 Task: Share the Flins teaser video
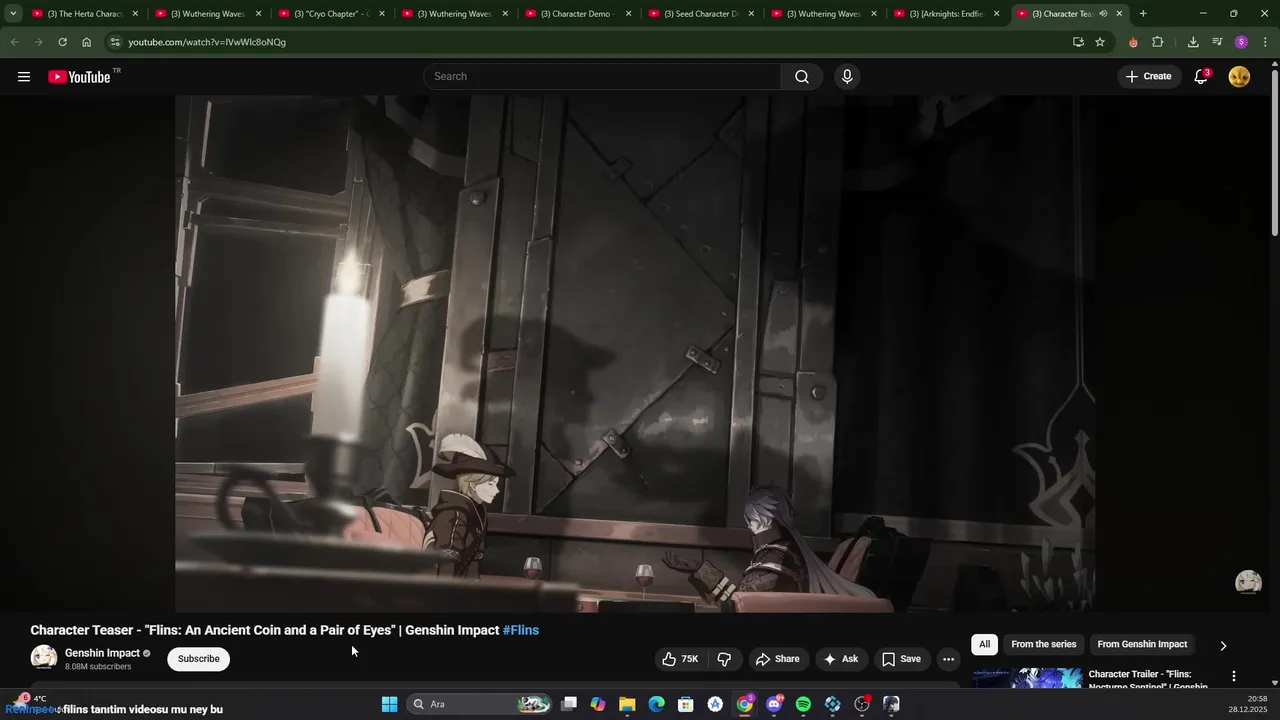[778, 659]
